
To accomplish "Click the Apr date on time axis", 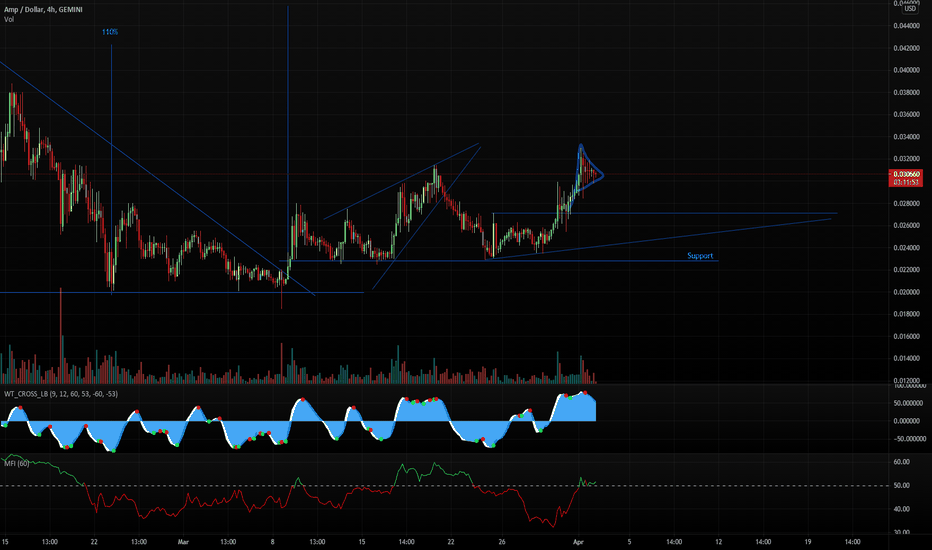I will click(x=578, y=542).
